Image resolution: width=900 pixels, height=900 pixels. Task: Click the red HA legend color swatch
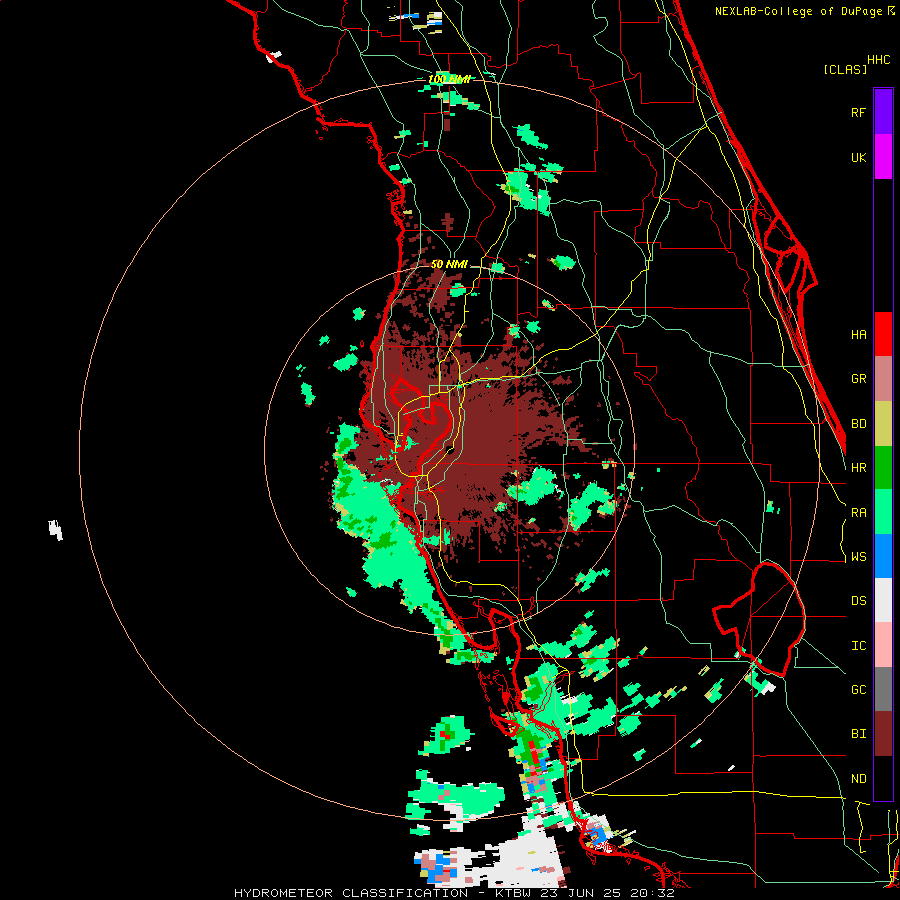(x=883, y=334)
